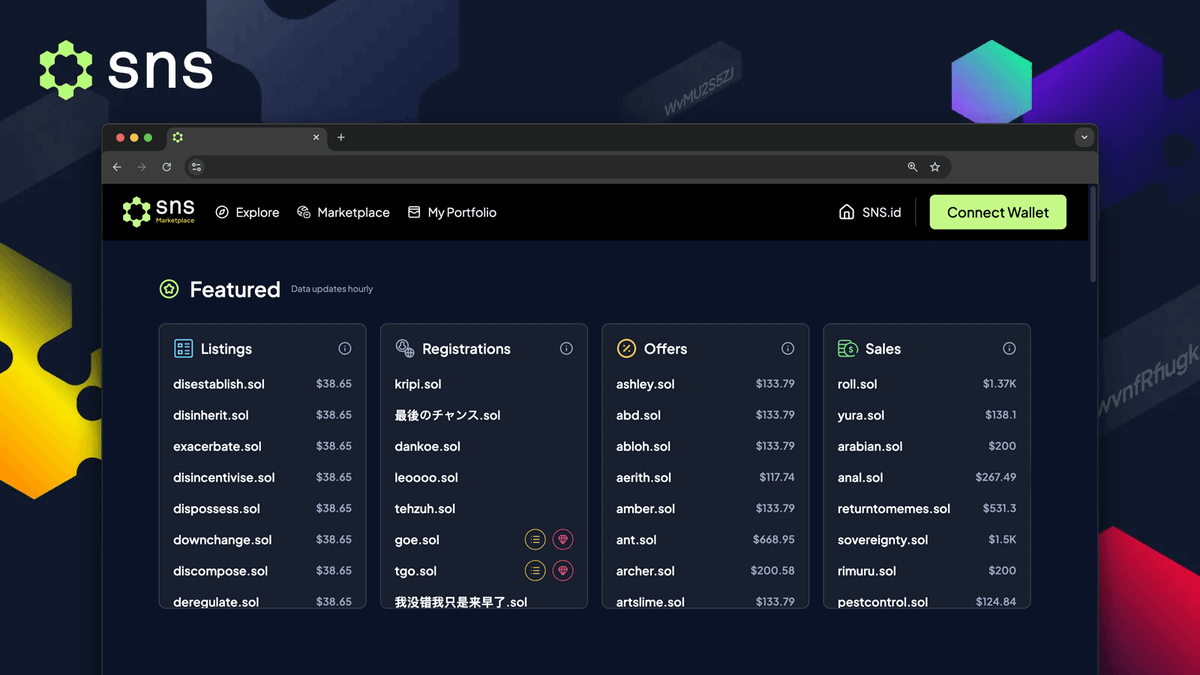This screenshot has height=675, width=1200.
Task: Open a new browser tab
Action: pos(341,137)
